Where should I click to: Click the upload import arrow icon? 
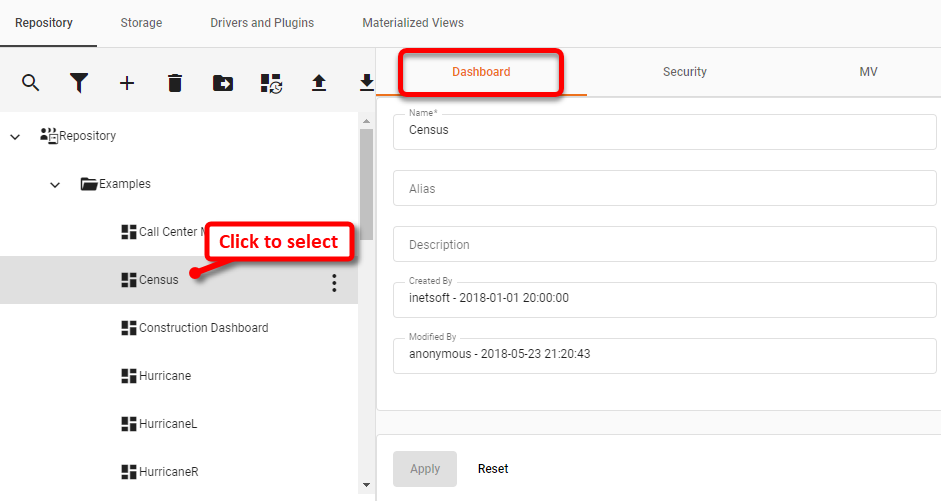coord(319,83)
